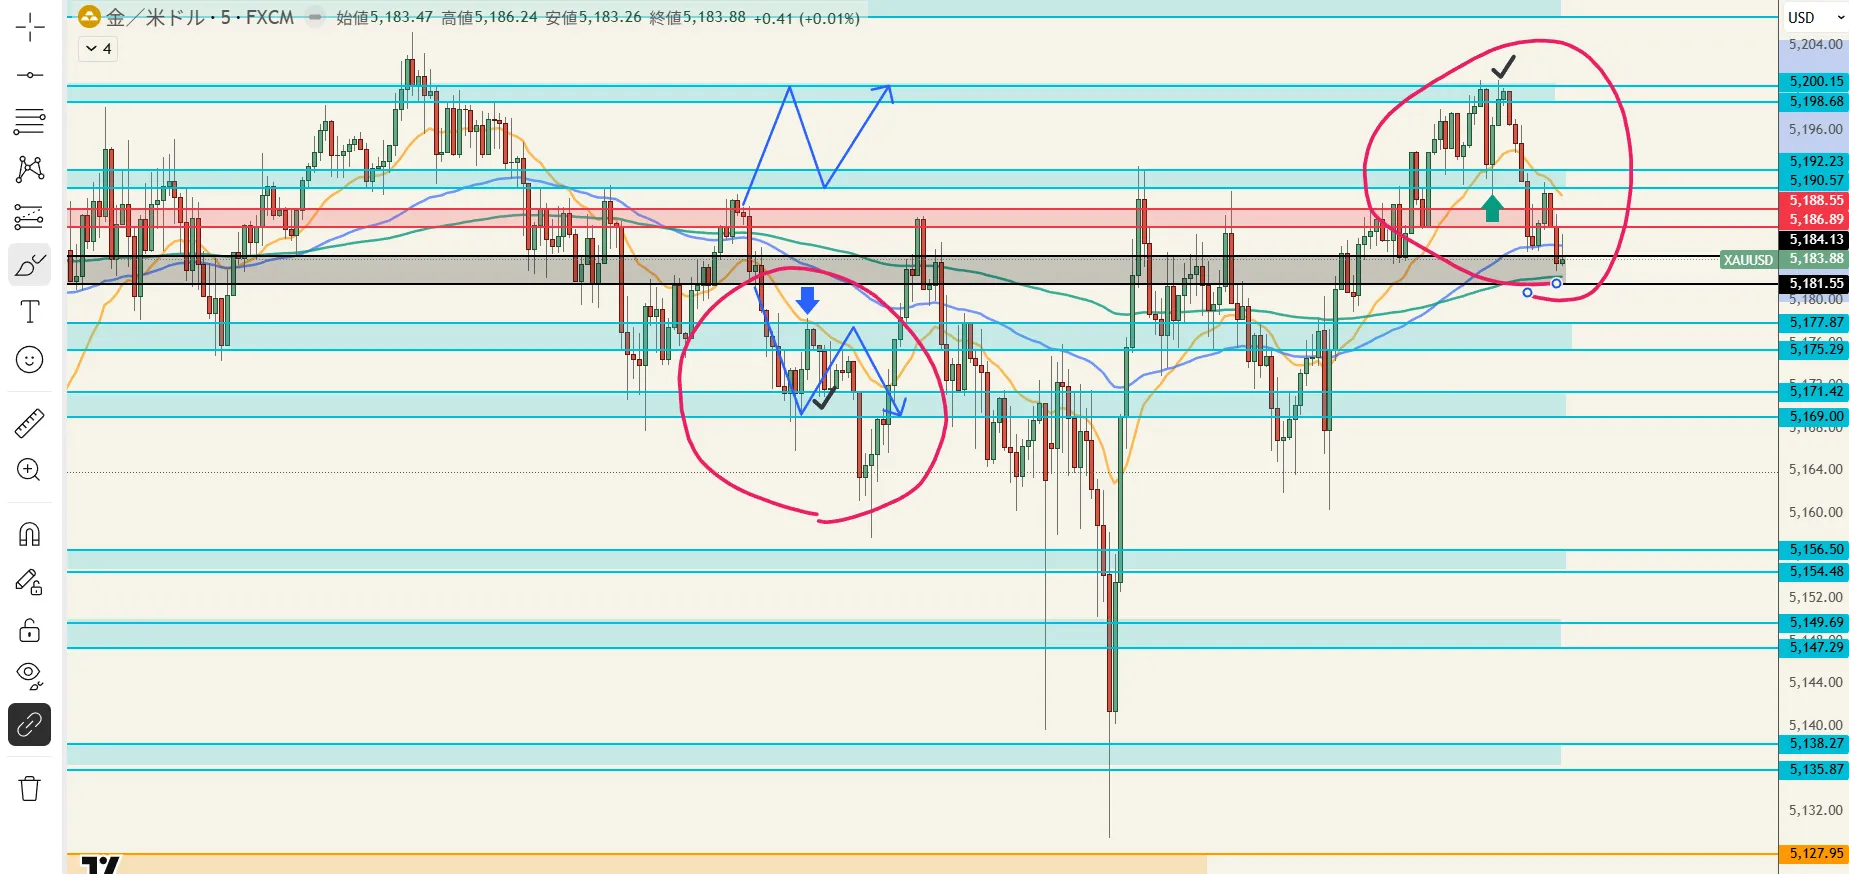
Task: Click the 5,175.29 price label
Action: [1816, 349]
